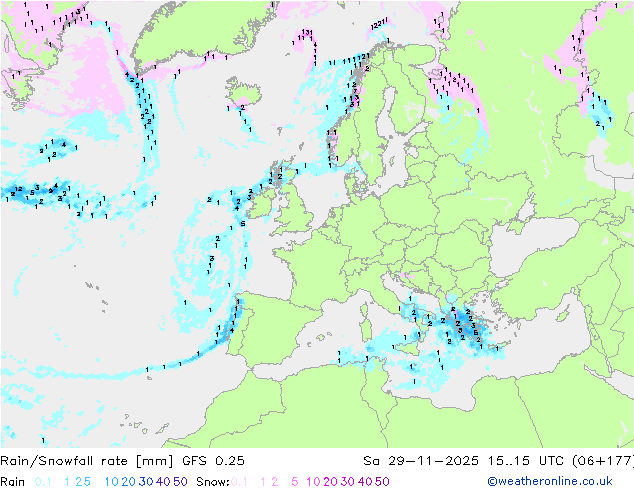The image size is (634, 490).
Task: Click the forecast offset '(06+177)' text
Action: (x=603, y=461)
